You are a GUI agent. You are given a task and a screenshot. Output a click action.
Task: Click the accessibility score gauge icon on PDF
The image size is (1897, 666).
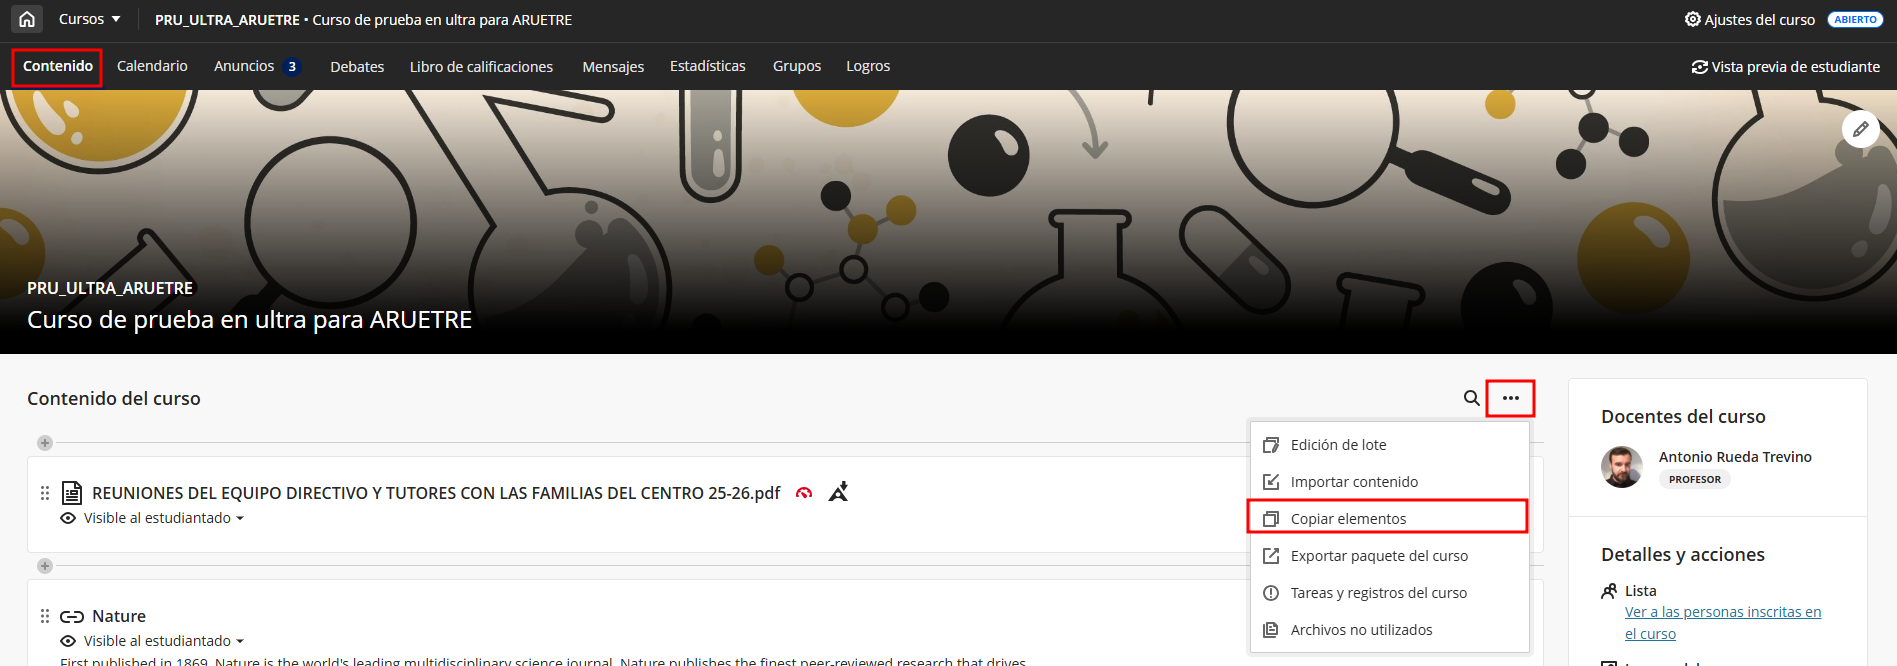[x=804, y=493]
